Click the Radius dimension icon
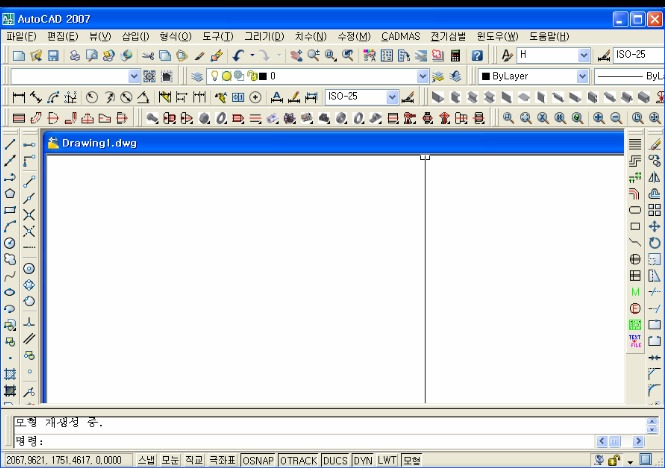Screen dimensions: 665x468 [x=92, y=97]
